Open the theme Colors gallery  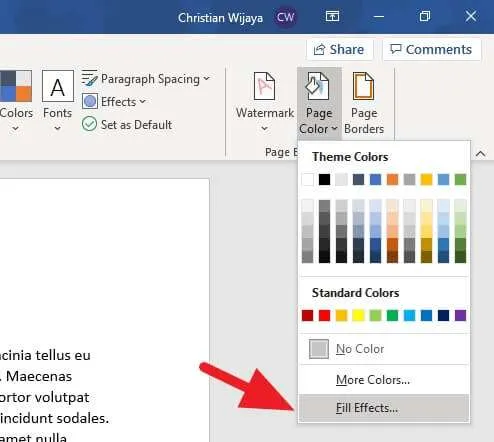(16, 101)
